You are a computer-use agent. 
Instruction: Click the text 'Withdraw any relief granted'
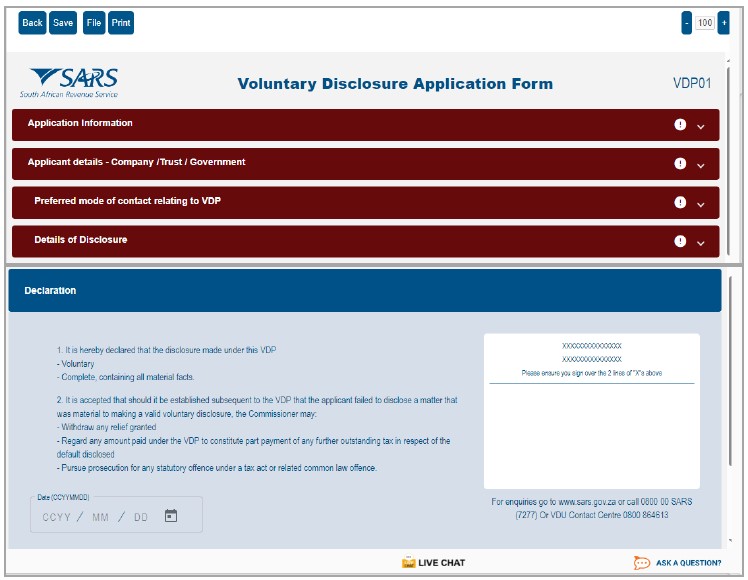(109, 427)
